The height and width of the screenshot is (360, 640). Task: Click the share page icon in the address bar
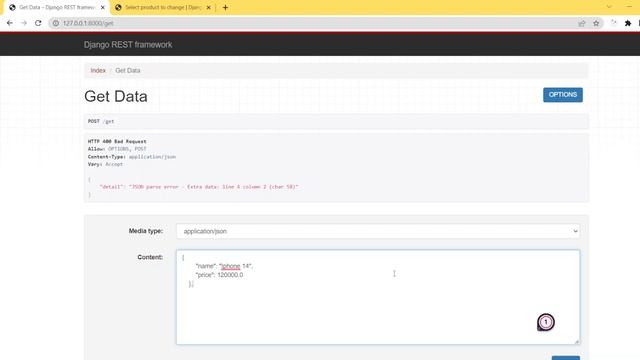[582, 23]
